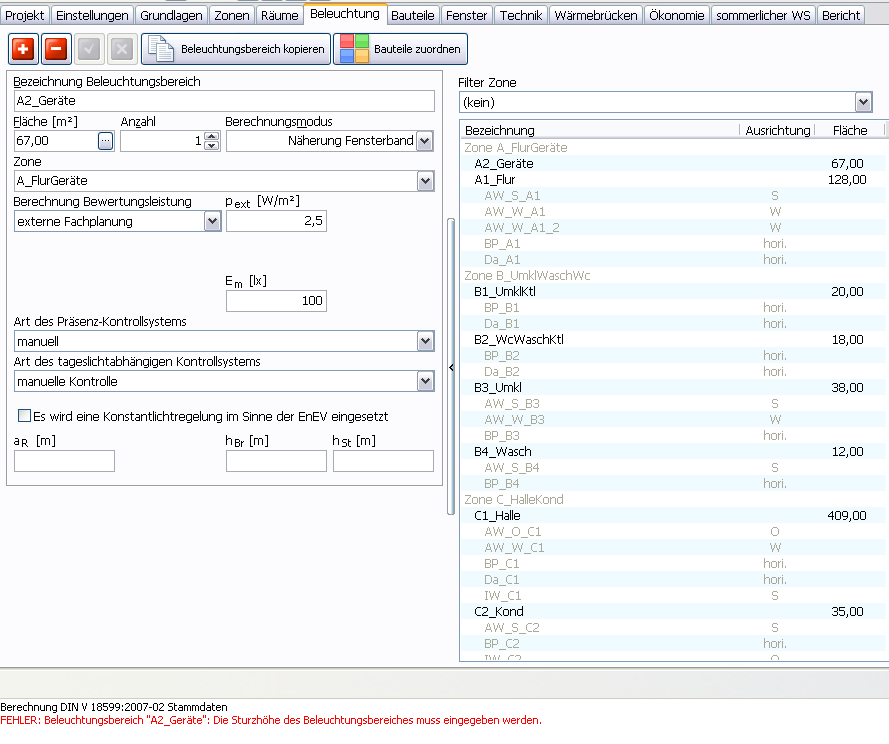Open the Berechnungsmodus dropdown
This screenshot has height=744, width=889.
coord(425,141)
